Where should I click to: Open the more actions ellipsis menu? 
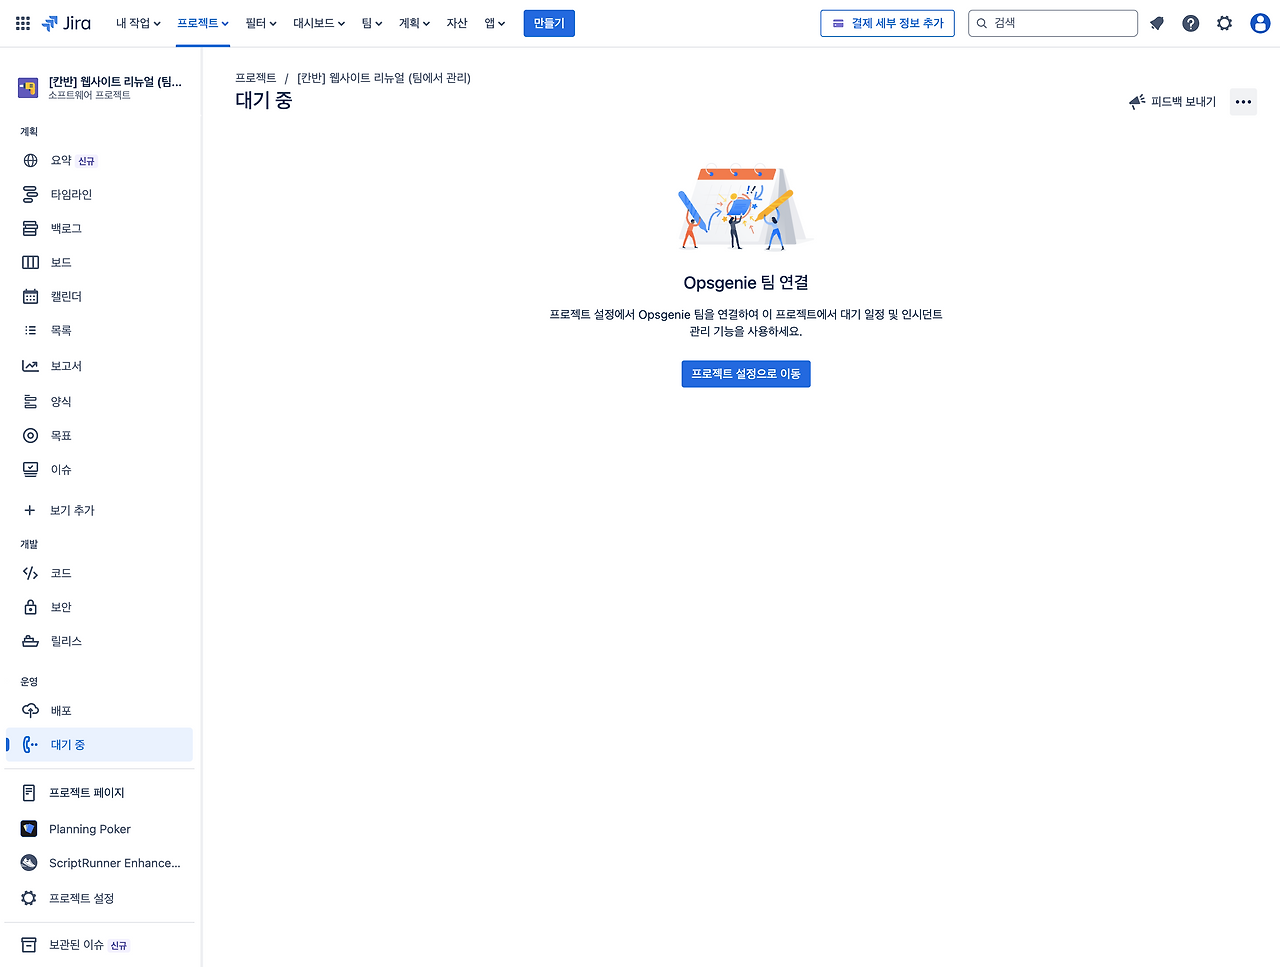(1243, 102)
